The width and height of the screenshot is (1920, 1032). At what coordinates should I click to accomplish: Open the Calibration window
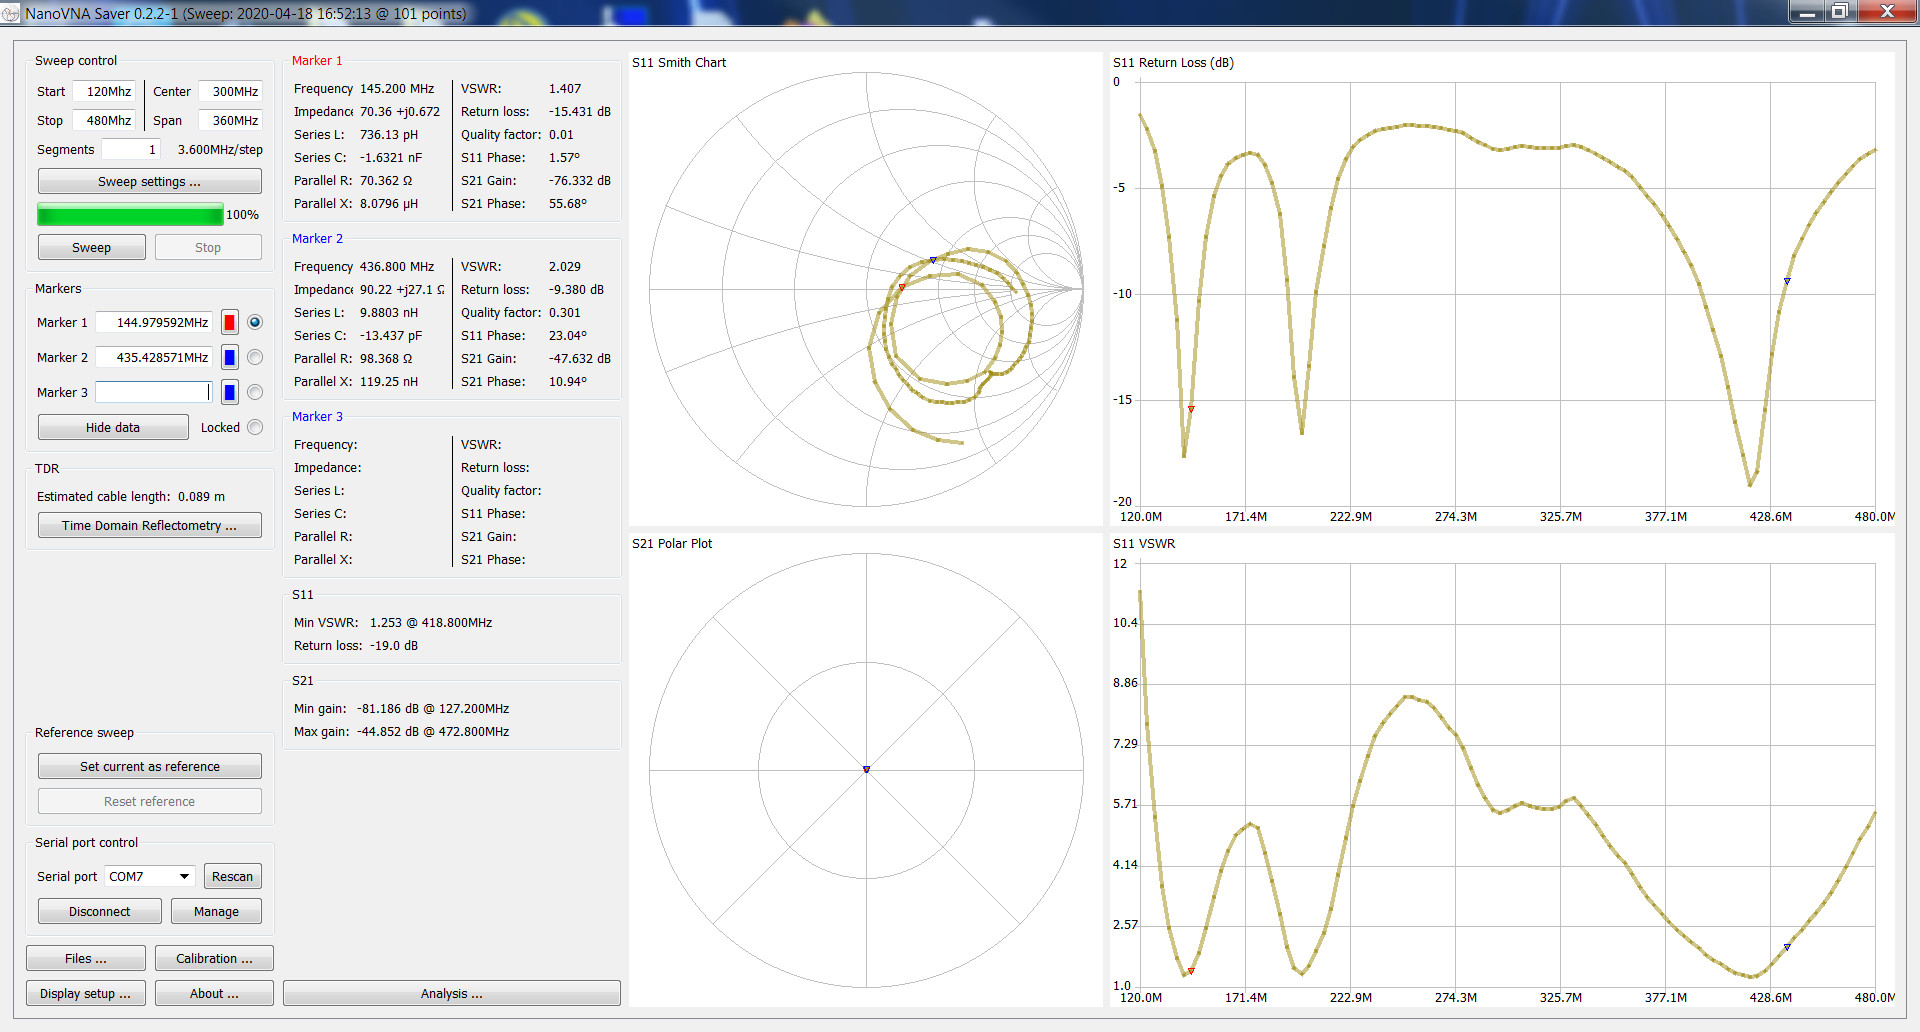pyautogui.click(x=214, y=958)
